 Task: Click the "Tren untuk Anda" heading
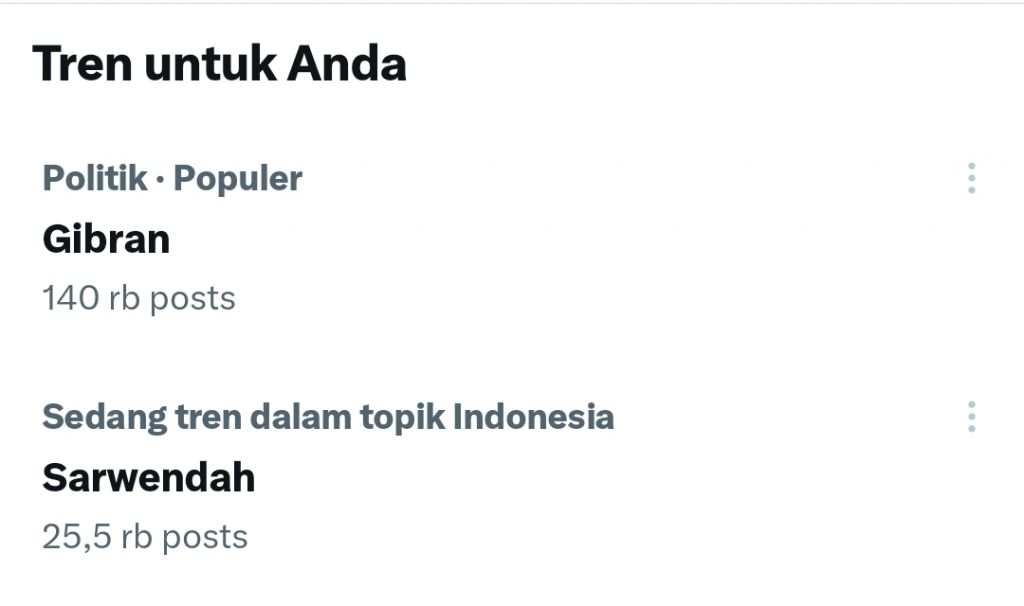[219, 64]
